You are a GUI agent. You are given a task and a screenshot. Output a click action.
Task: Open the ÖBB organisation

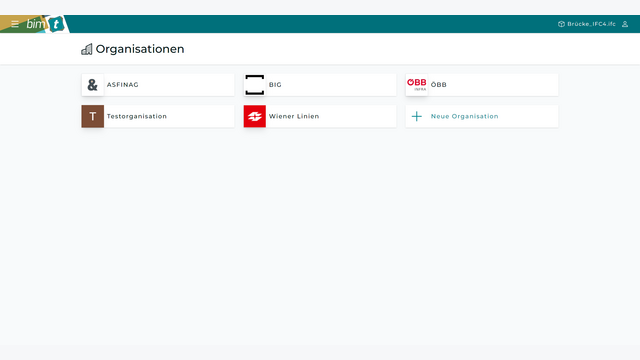[482, 85]
